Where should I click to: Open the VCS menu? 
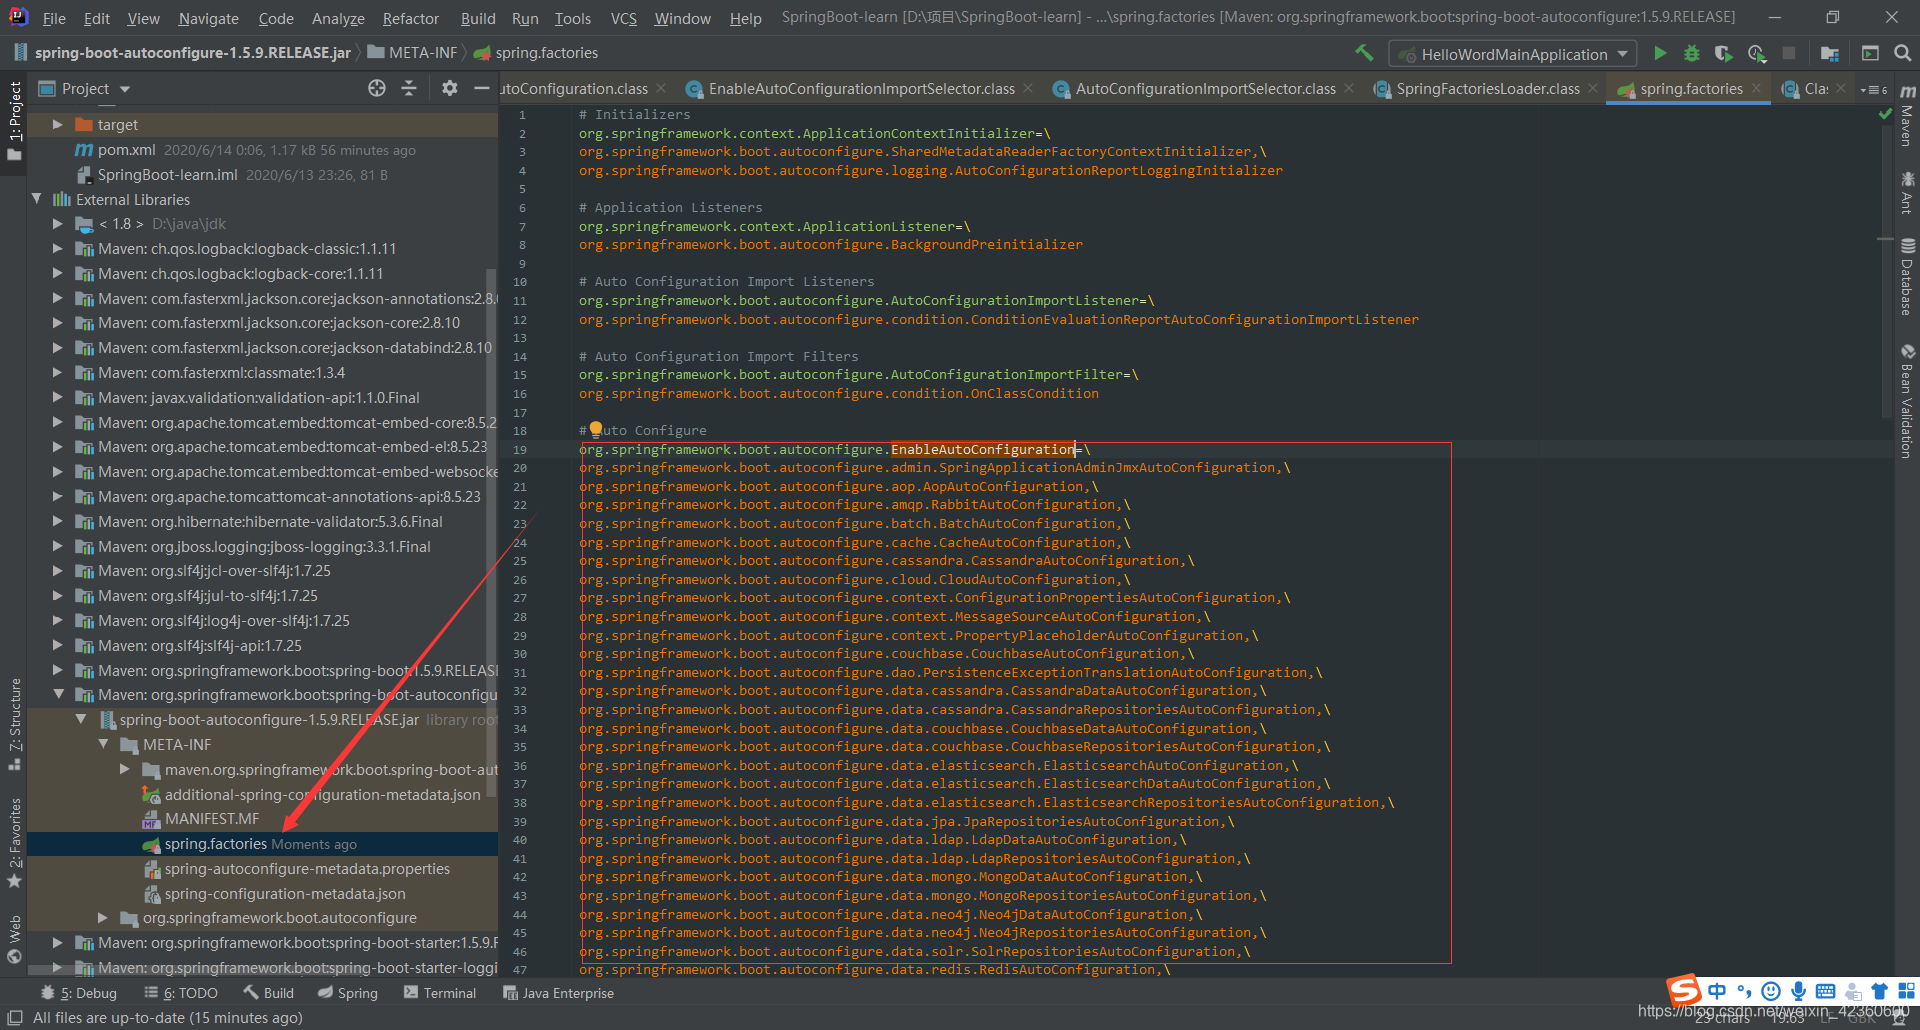(622, 17)
